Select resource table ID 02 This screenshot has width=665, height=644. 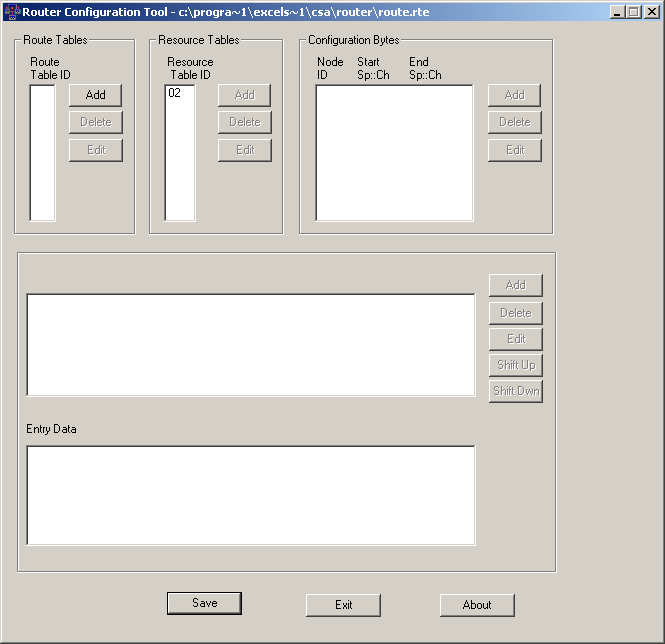point(175,93)
